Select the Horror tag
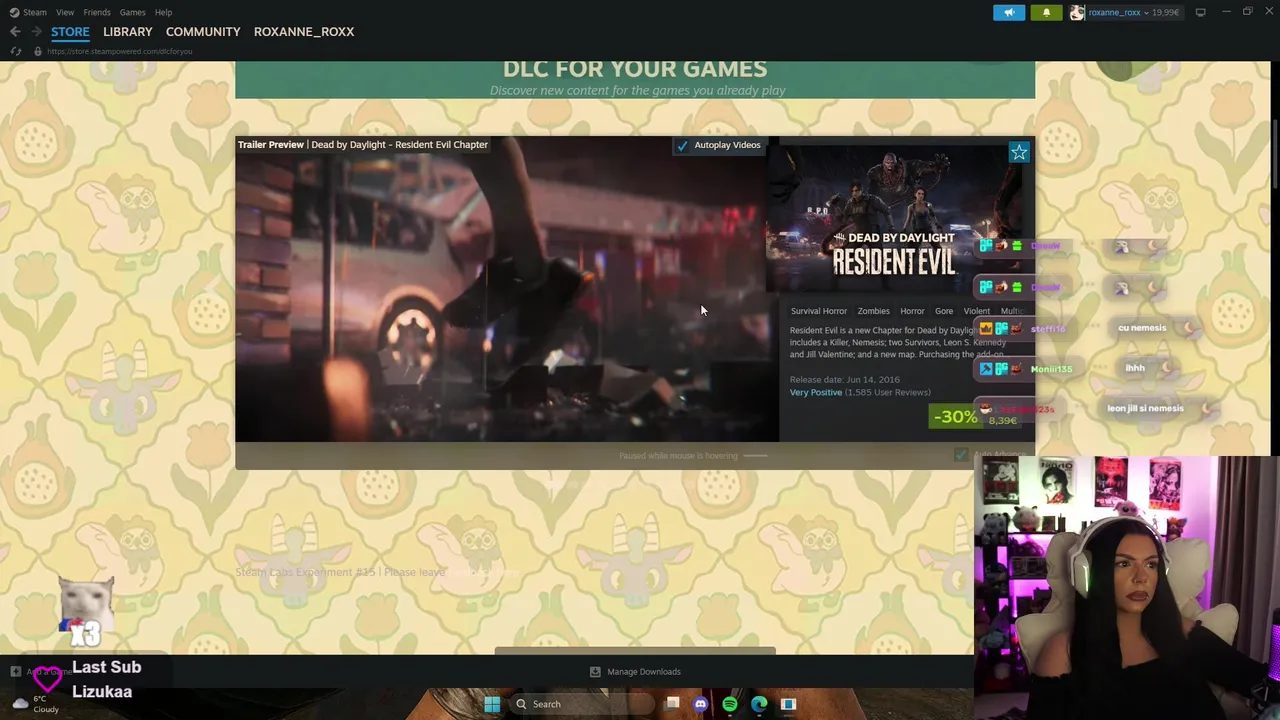1280x720 pixels. tap(912, 311)
